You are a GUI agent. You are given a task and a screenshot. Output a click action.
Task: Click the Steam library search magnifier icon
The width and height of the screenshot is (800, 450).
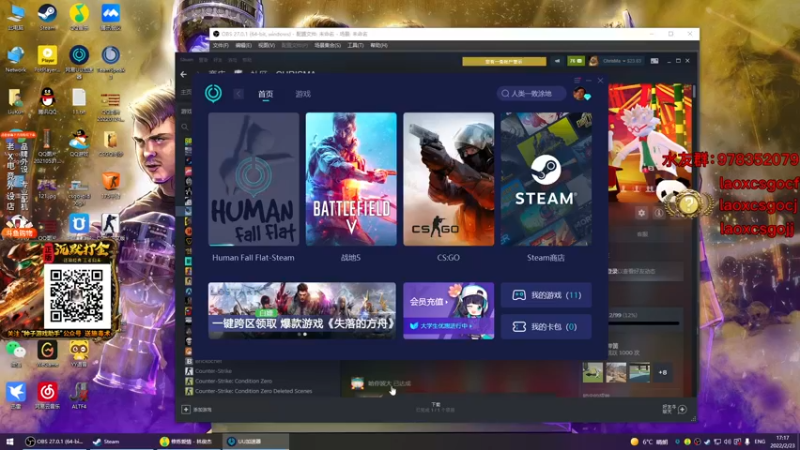coord(185,127)
